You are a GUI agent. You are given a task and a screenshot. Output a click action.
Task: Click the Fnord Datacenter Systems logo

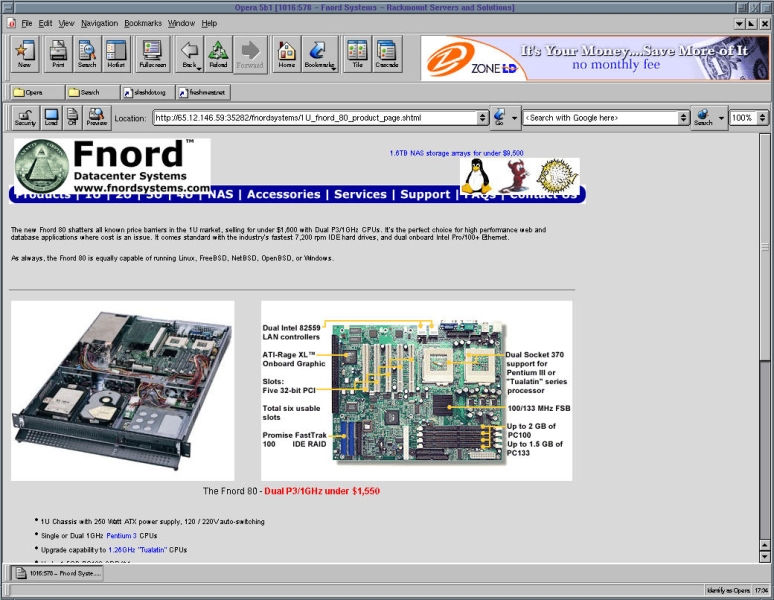(x=113, y=166)
